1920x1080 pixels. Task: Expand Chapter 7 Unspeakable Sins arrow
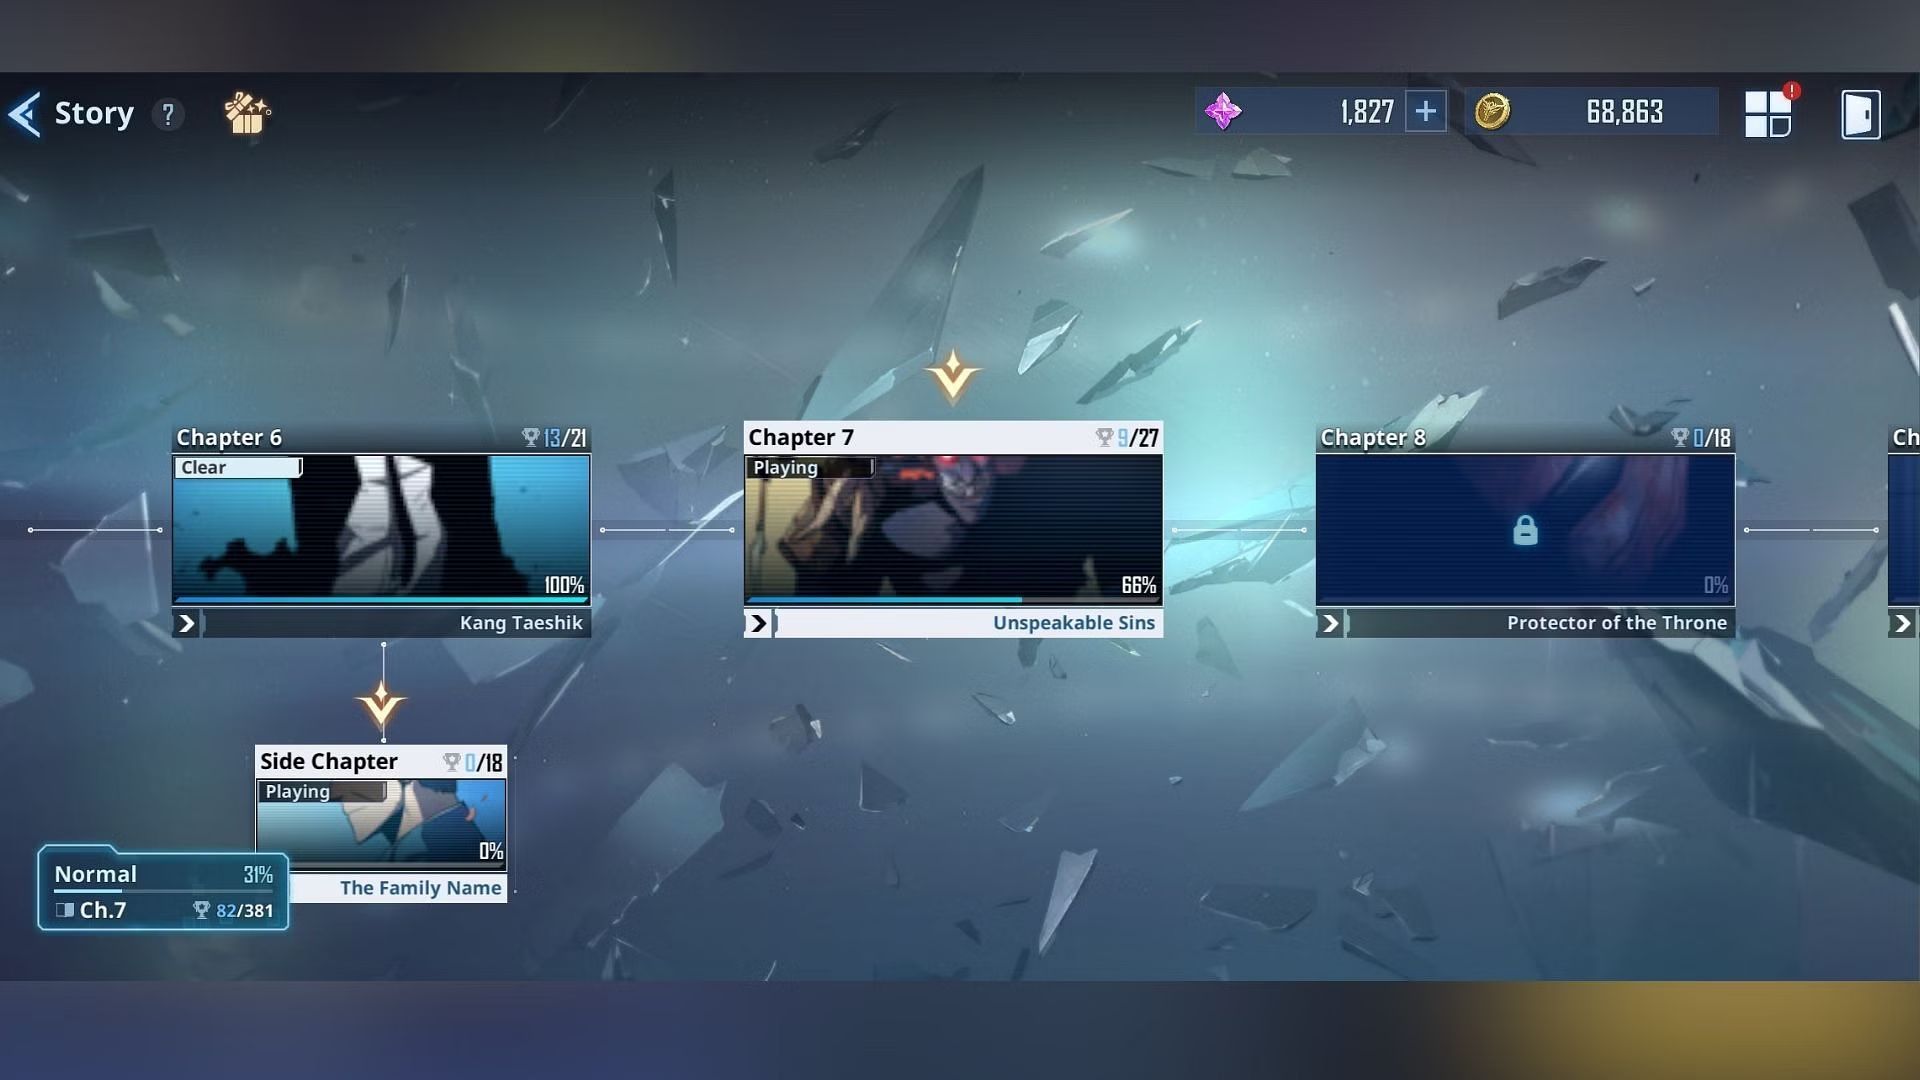click(758, 621)
